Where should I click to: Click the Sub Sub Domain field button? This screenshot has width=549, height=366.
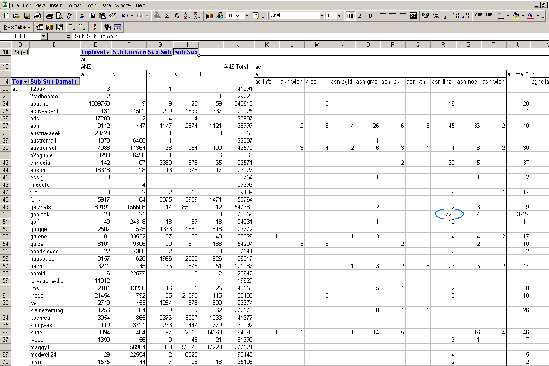[x=54, y=82]
